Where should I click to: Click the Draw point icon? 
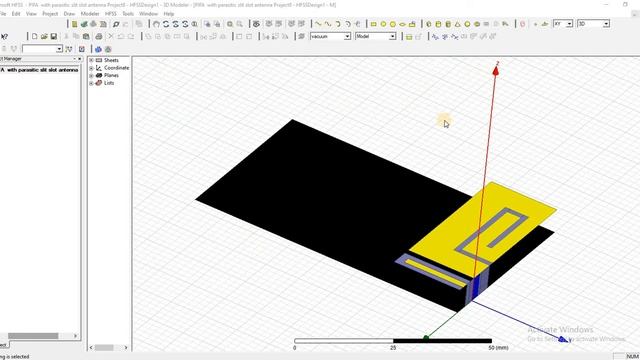[x=535, y=24]
